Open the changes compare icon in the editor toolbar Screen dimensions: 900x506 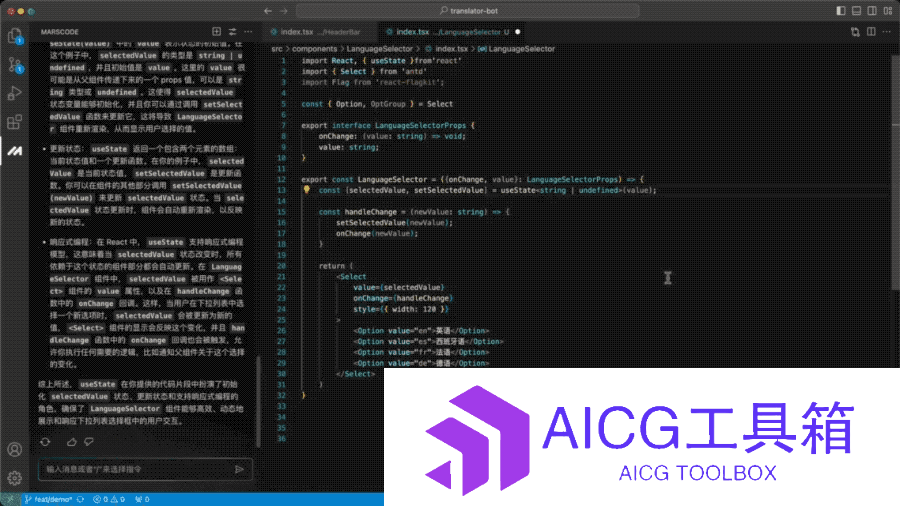pos(855,32)
